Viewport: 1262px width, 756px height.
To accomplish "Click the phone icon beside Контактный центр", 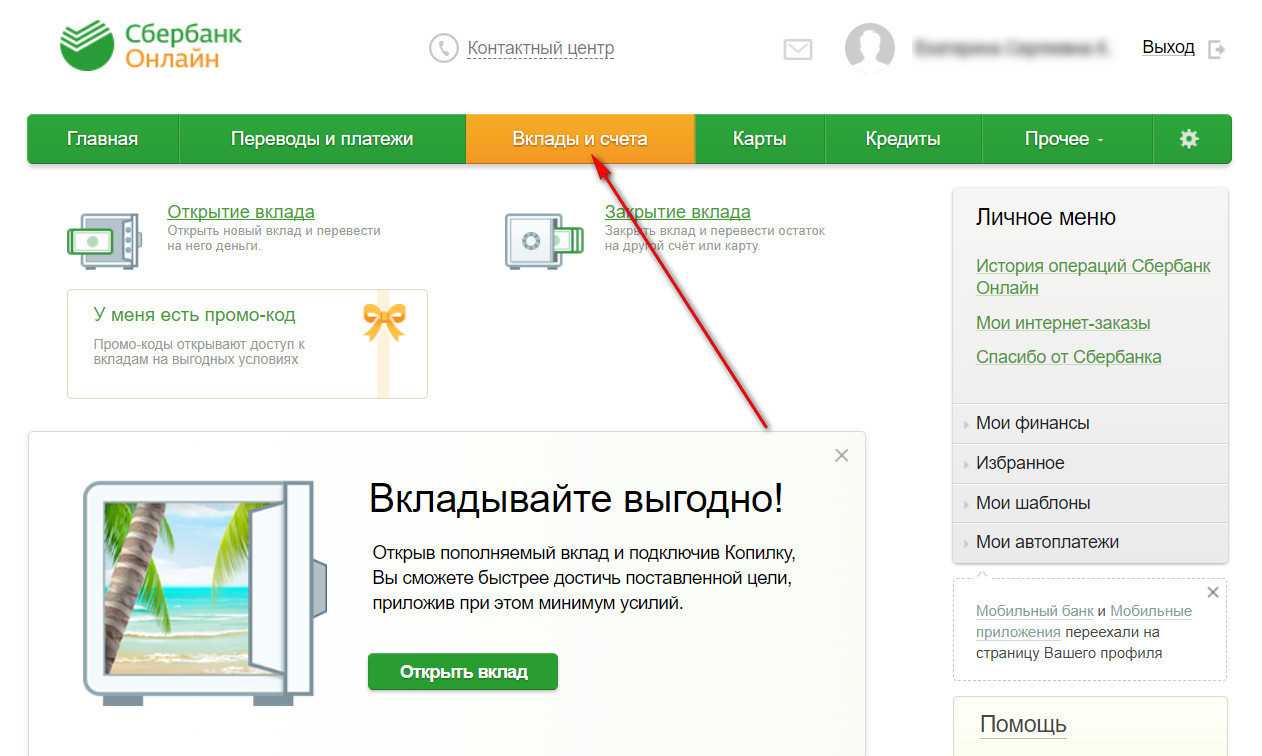I will (443, 48).
